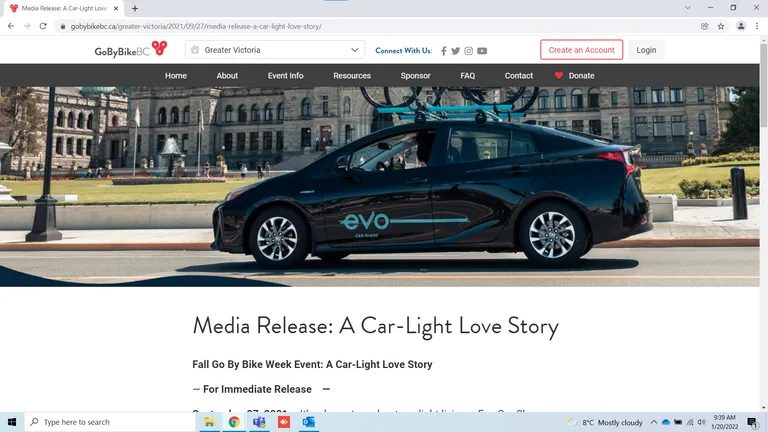
Task: Close the Media Release tab
Action: point(116,8)
